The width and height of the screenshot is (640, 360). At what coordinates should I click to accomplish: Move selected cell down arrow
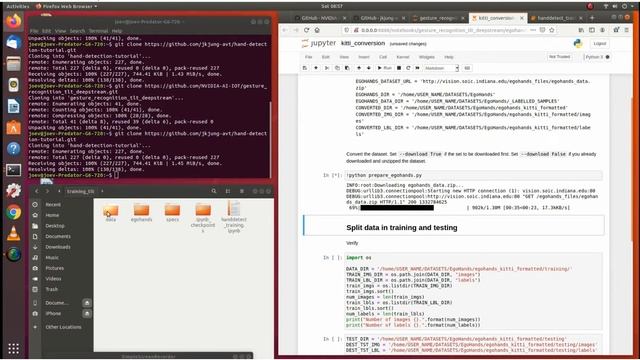[x=369, y=68]
